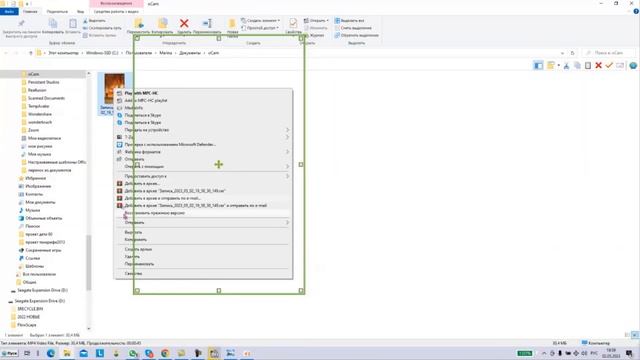Click the search oCam input field
Image resolution: width=640 pixels, height=360 pixels.
(x=609, y=53)
